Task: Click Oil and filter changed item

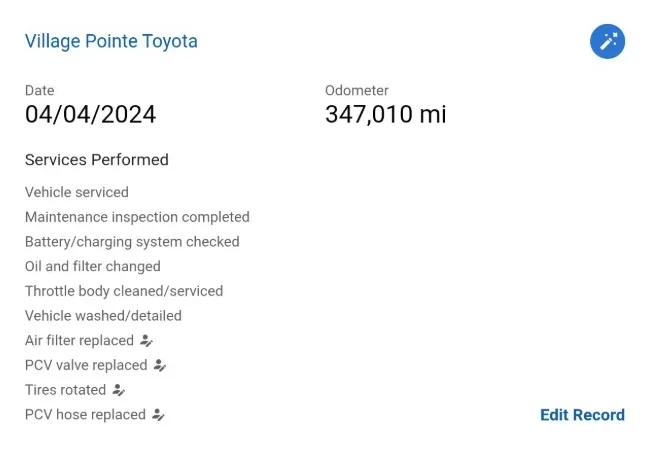Action: 92,266
